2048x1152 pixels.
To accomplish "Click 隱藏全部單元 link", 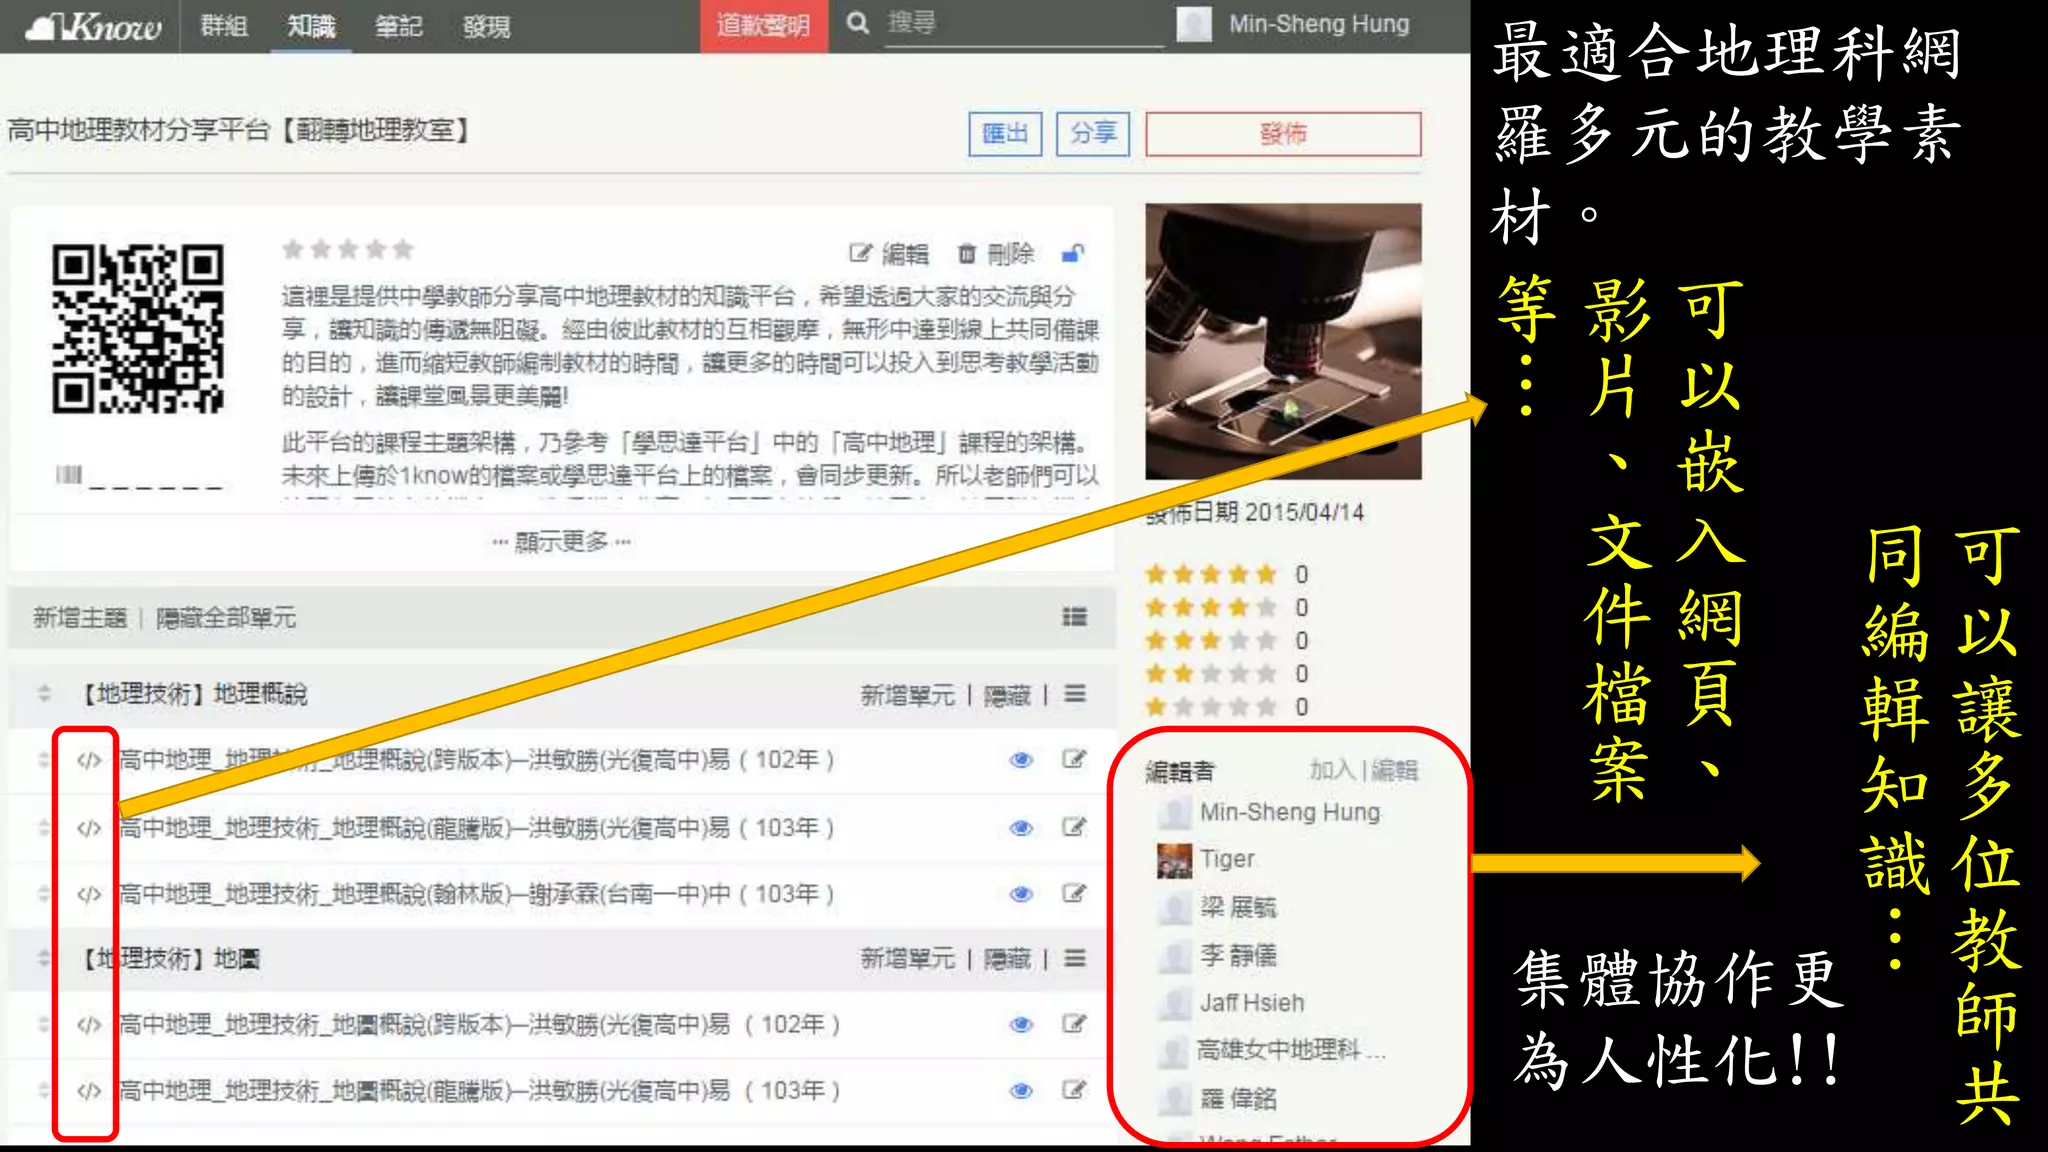I will [x=226, y=618].
